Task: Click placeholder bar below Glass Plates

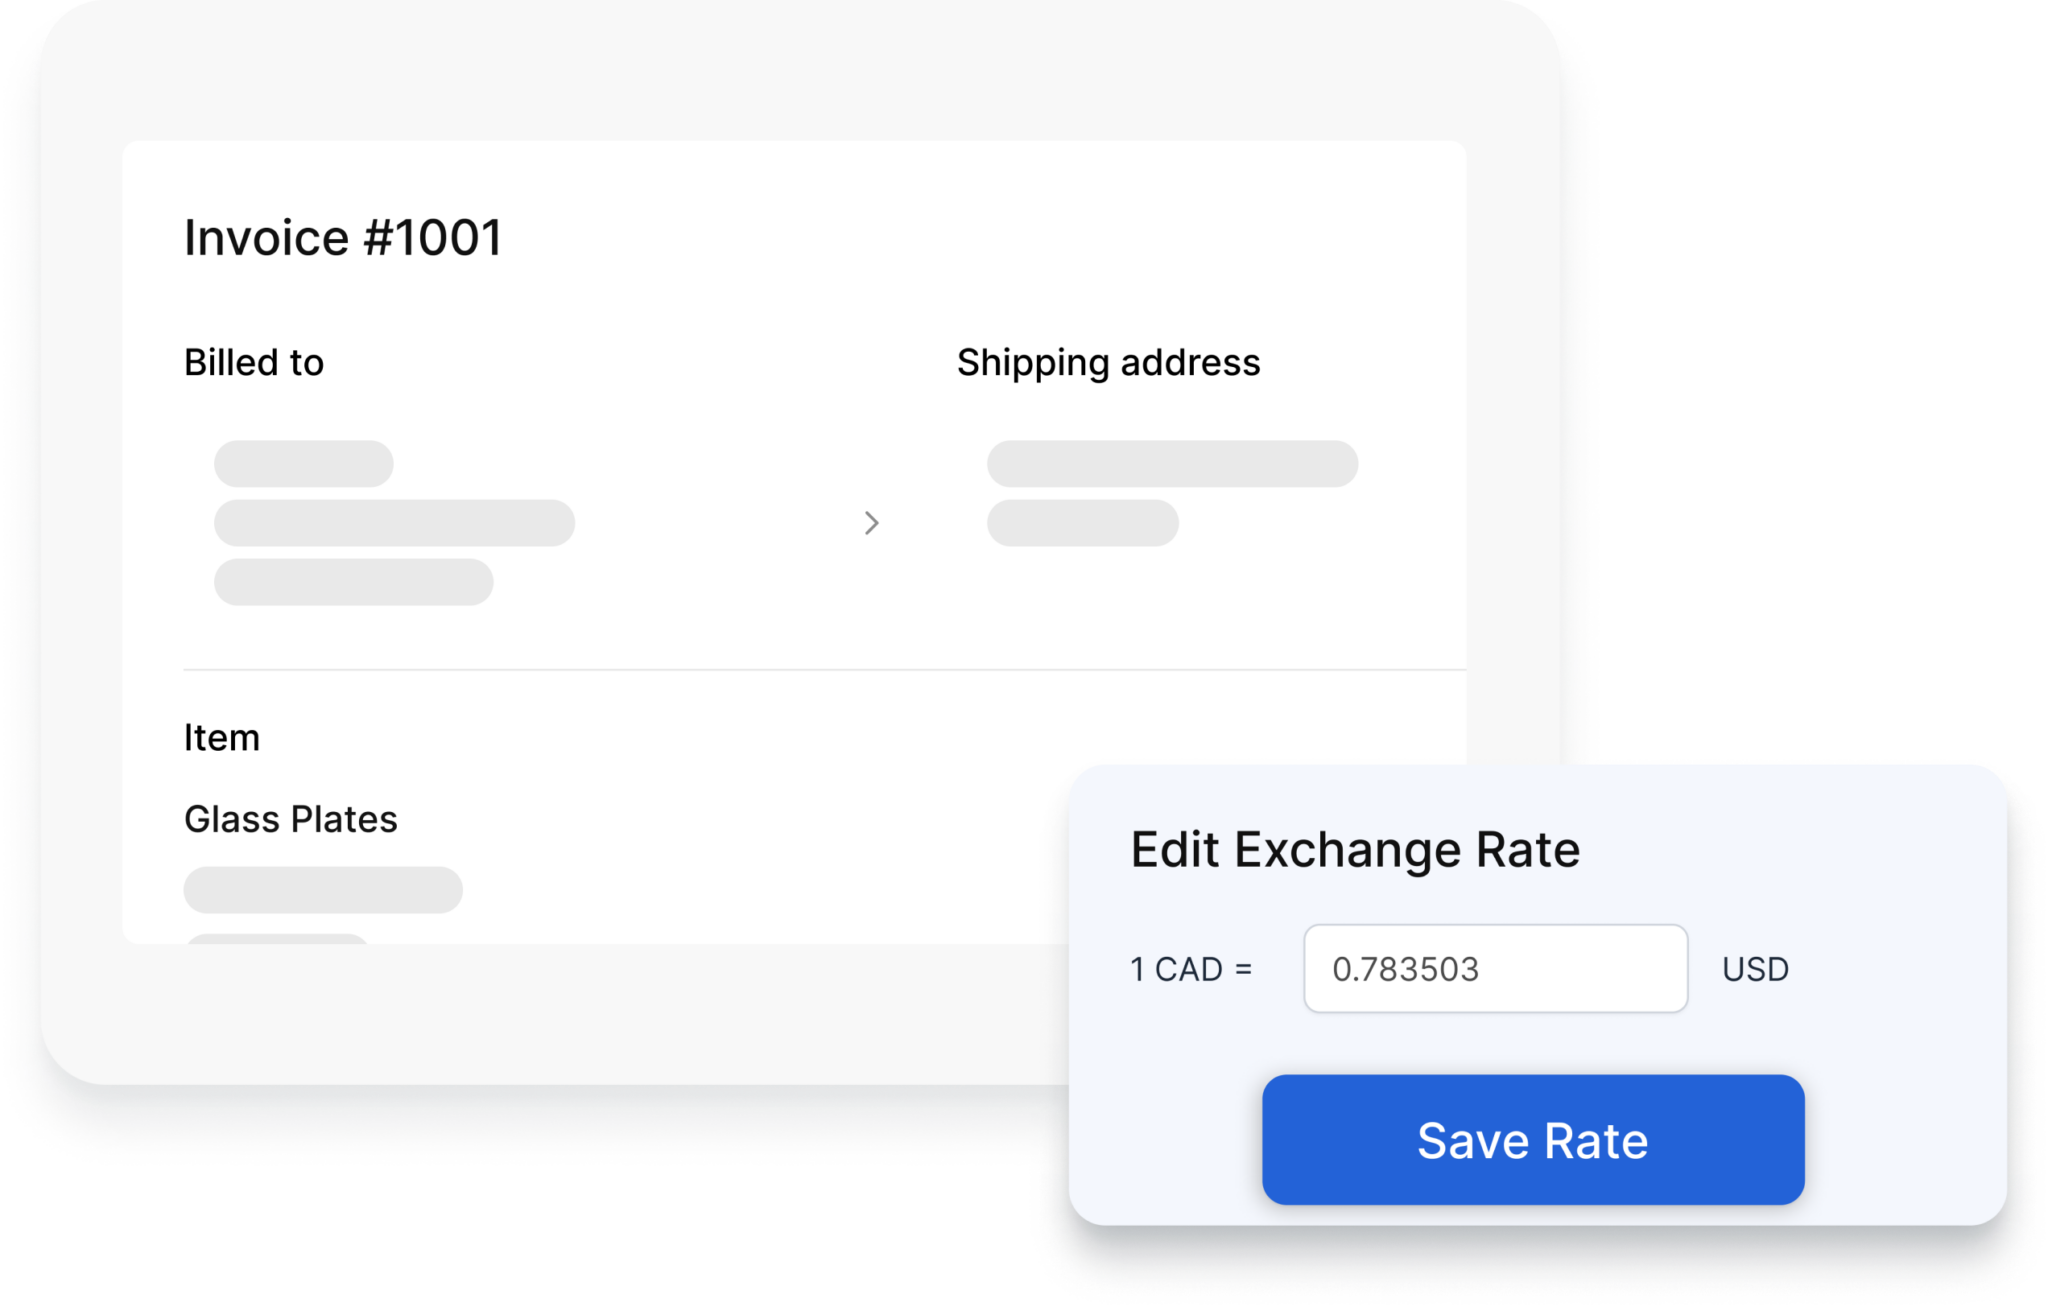Action: (323, 890)
